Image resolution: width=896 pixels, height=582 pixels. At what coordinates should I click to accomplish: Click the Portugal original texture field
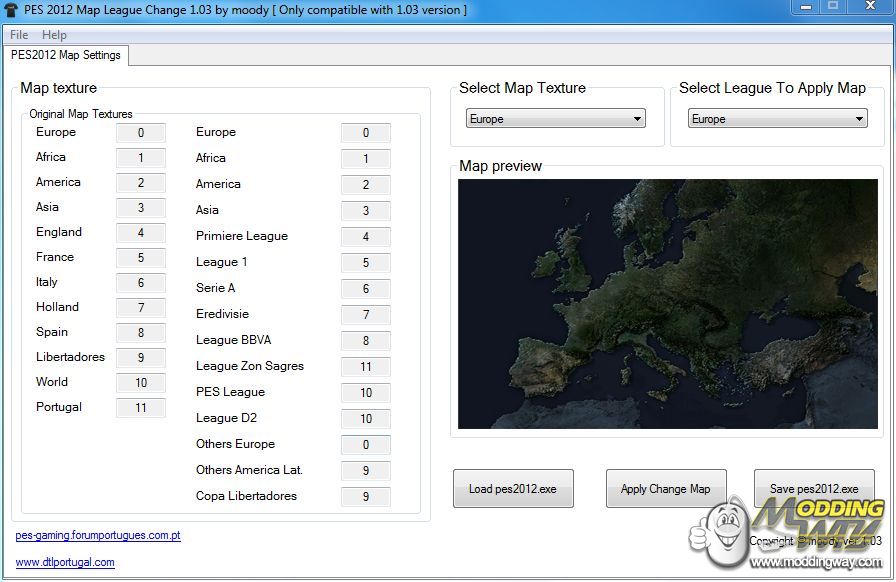pos(141,408)
